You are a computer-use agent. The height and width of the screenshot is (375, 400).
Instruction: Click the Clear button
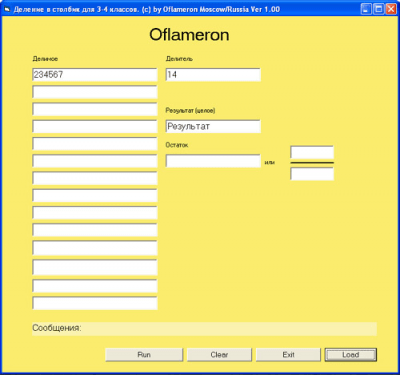(x=219, y=355)
